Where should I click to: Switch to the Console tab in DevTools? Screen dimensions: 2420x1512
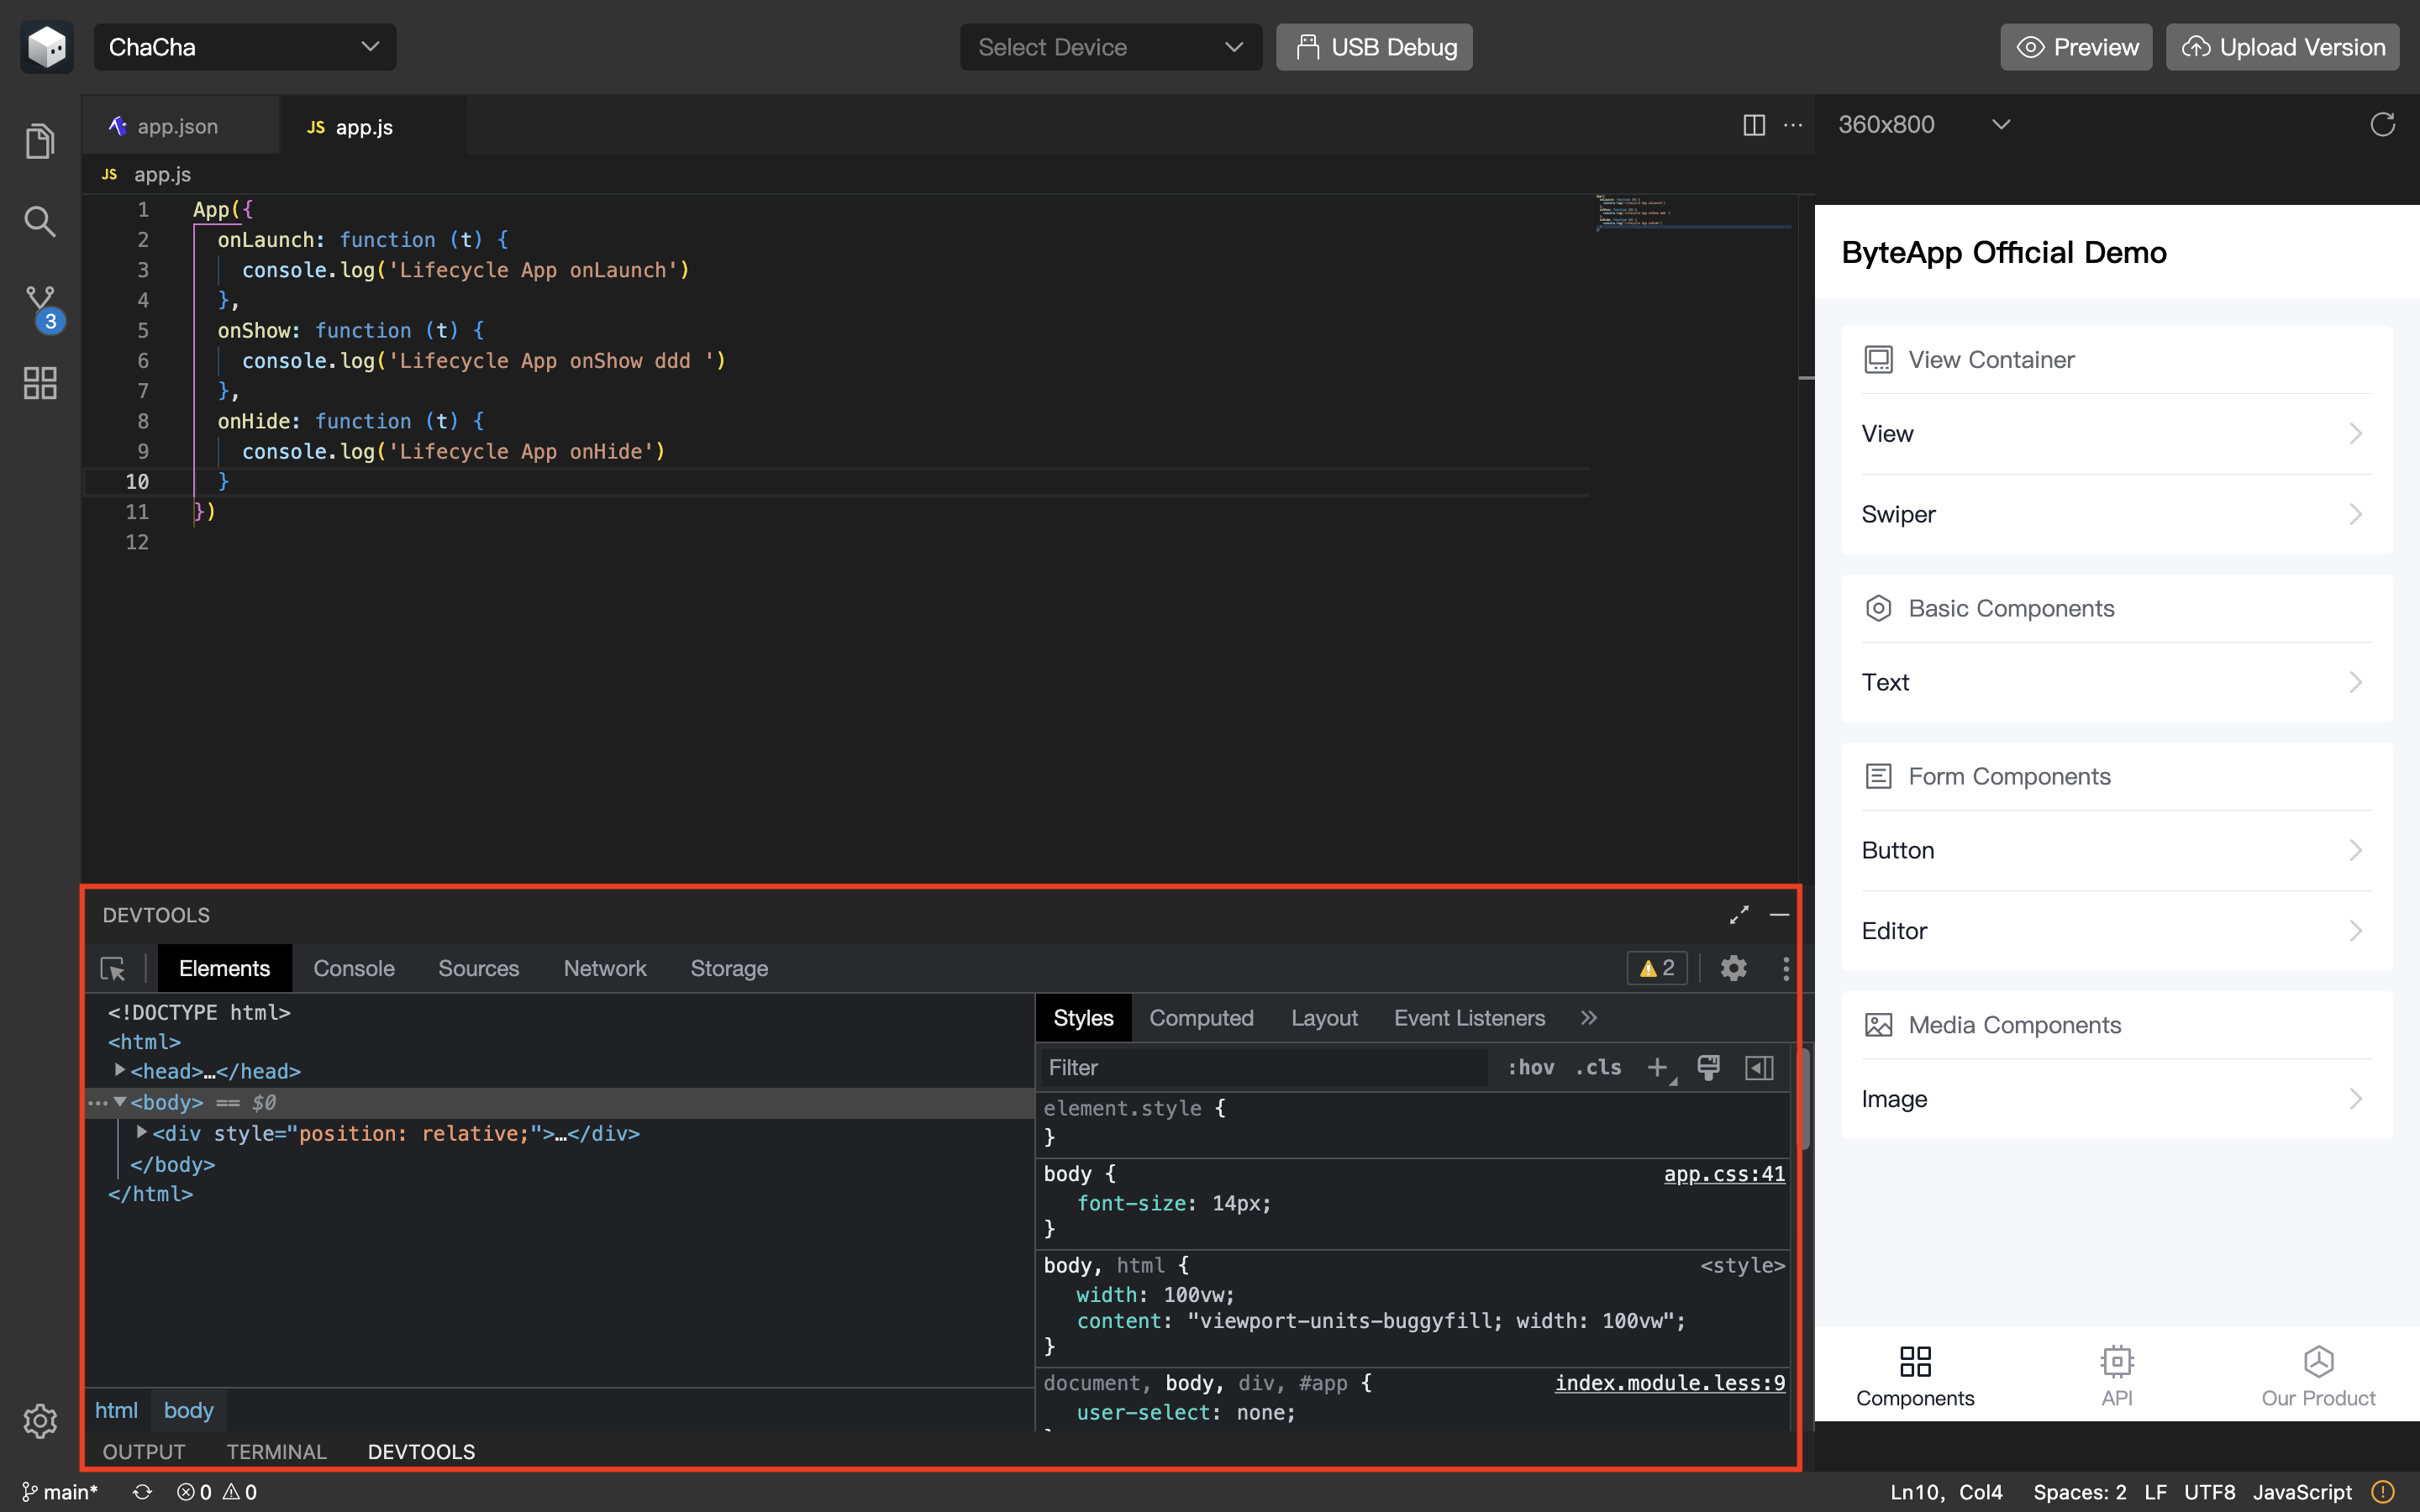[354, 969]
